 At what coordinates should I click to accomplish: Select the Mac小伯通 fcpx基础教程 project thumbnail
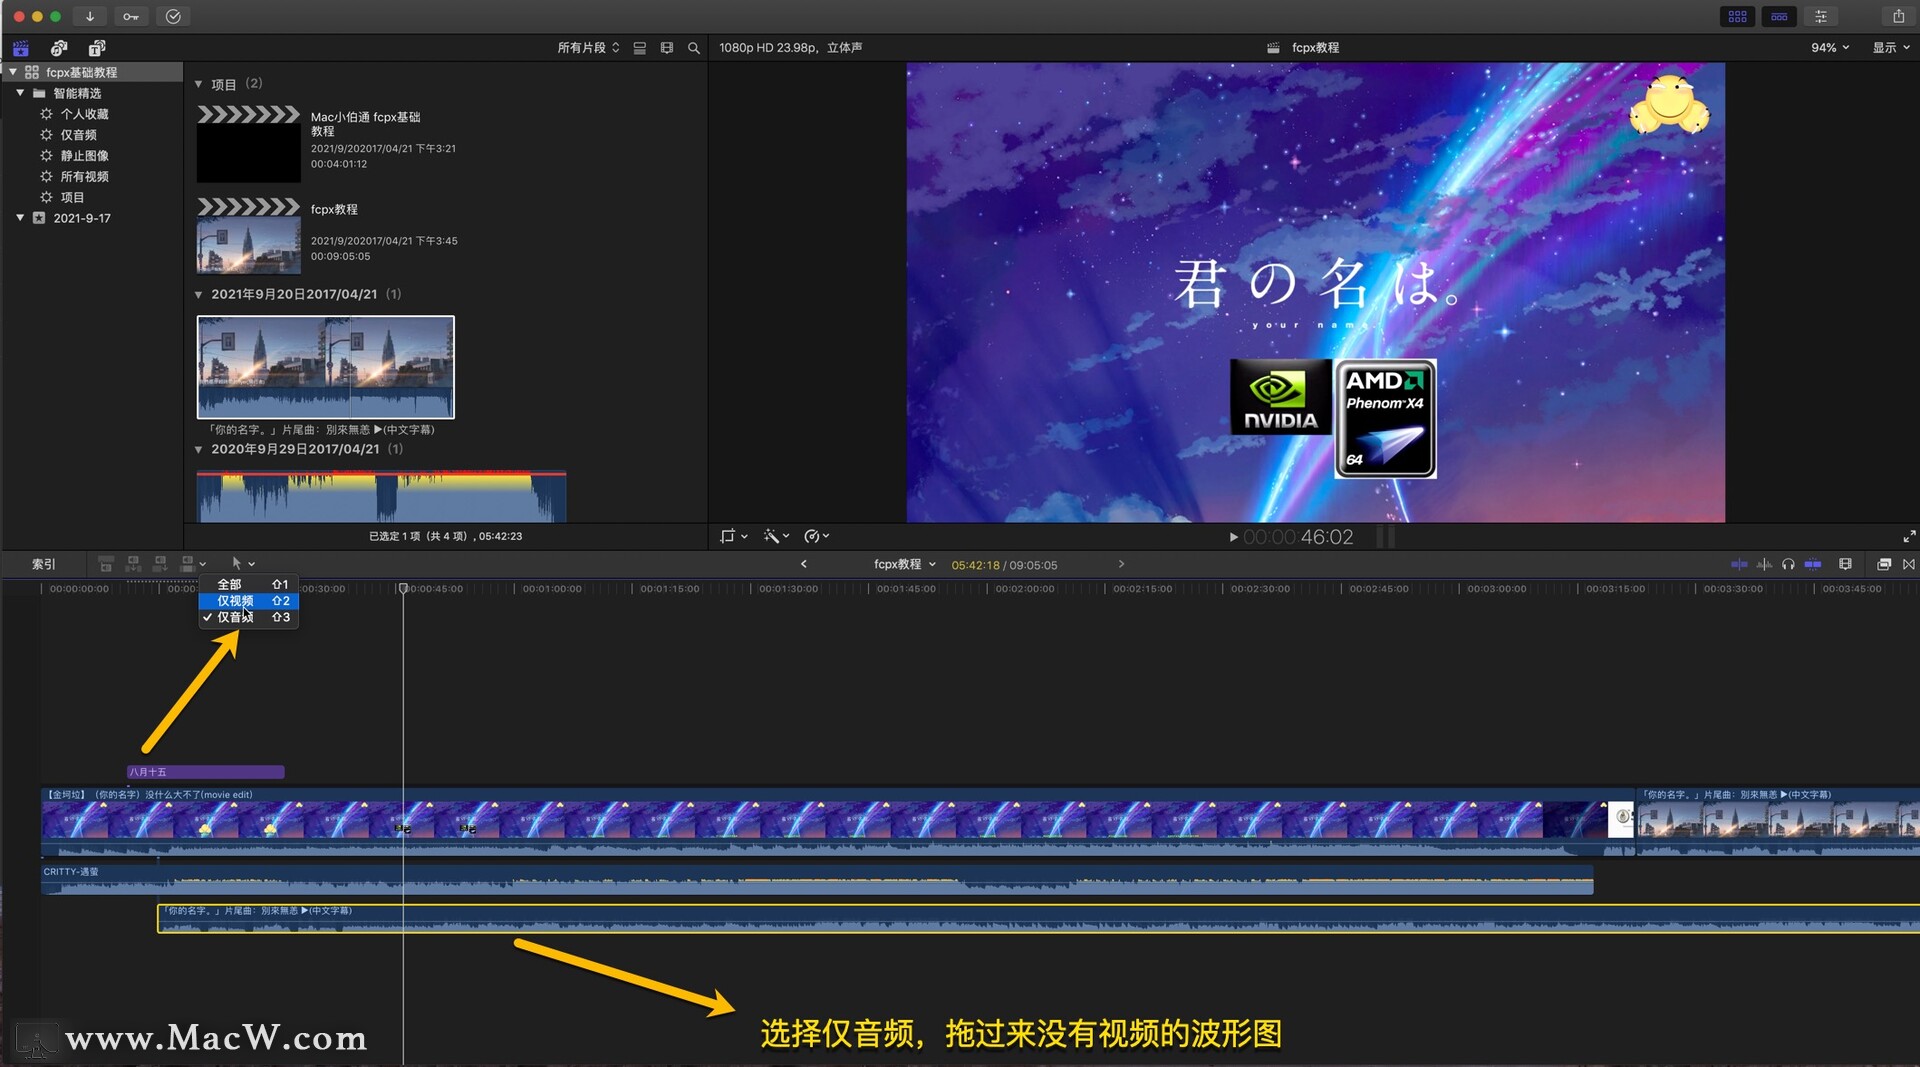[x=248, y=144]
